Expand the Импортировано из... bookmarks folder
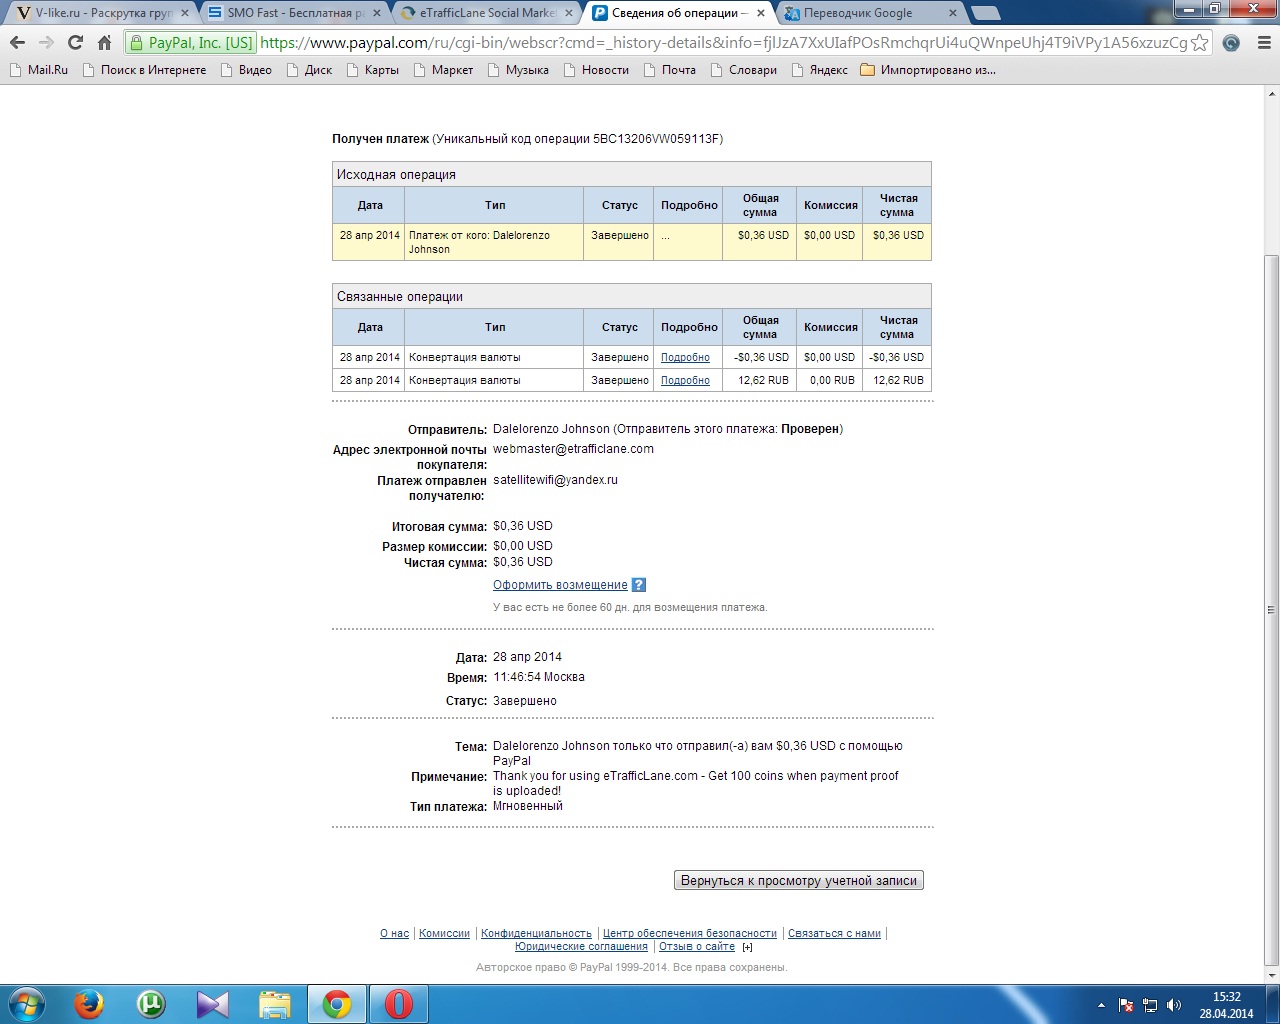 [928, 70]
